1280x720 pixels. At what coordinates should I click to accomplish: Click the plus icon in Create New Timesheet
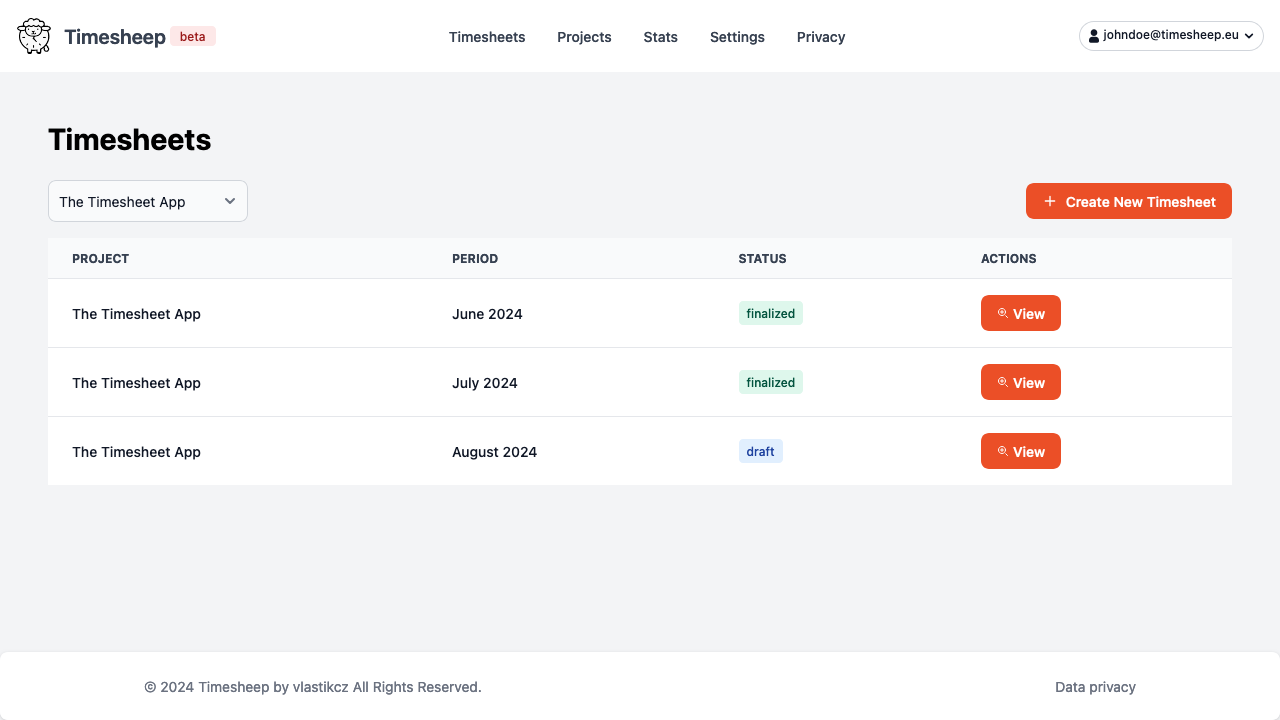1049,201
